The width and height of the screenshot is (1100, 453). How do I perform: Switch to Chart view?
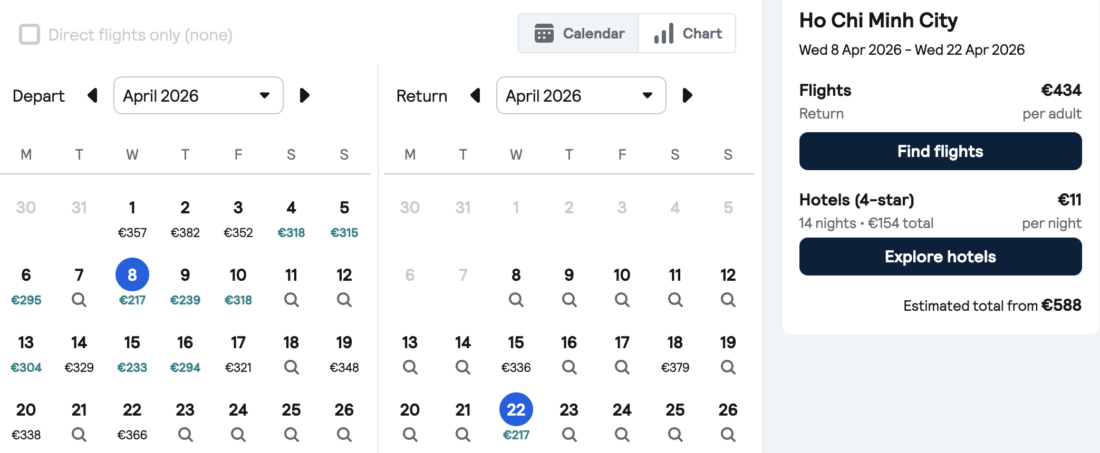[687, 33]
